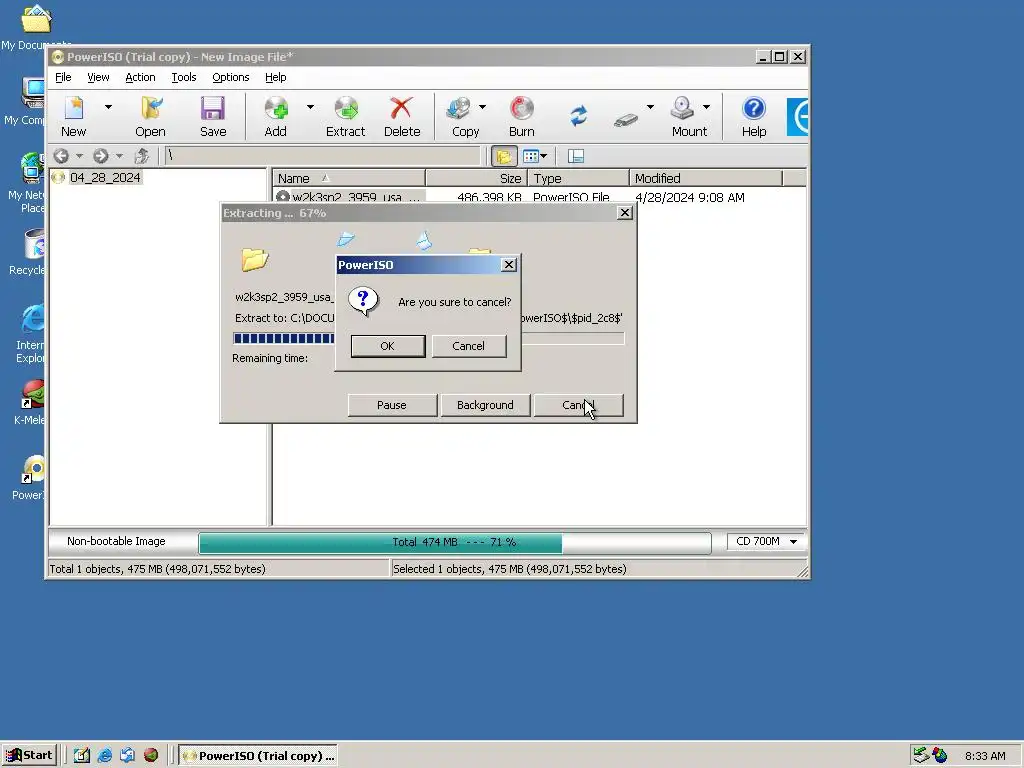This screenshot has width=1024, height=768.
Task: Open the View menu
Action: (98, 77)
